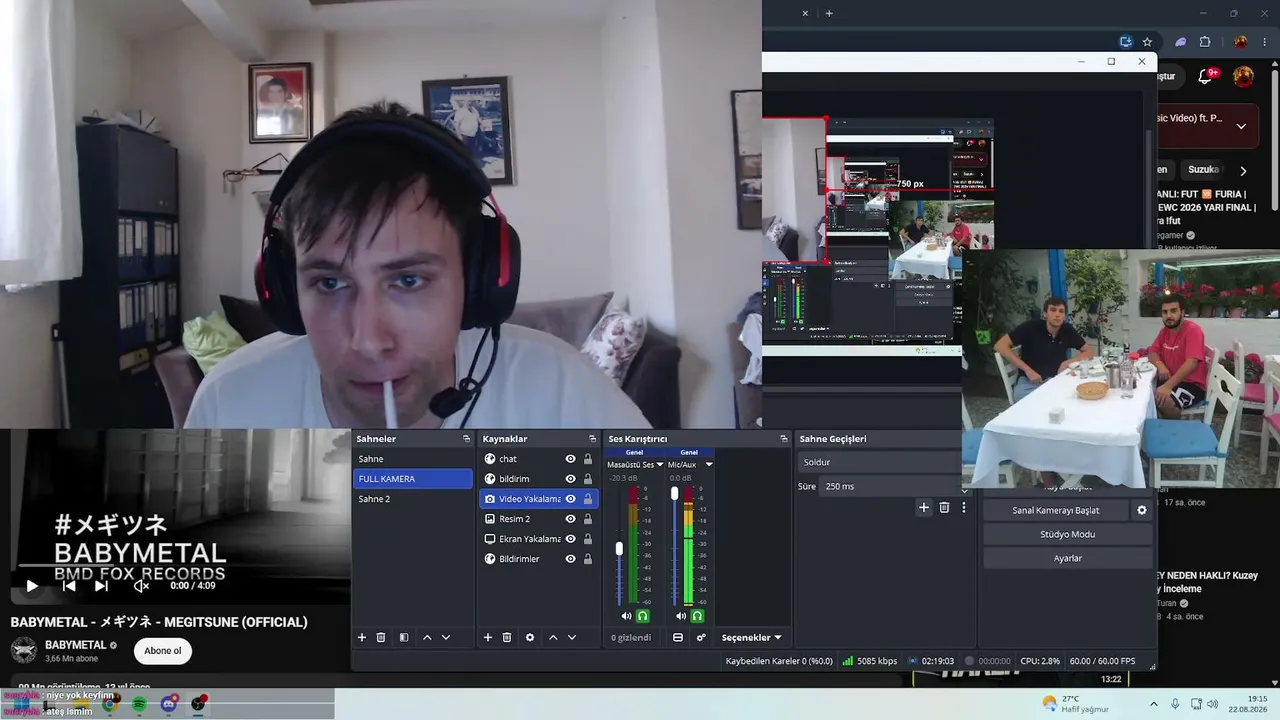Open Stüdyo Modu
1280x720 pixels.
1067,534
